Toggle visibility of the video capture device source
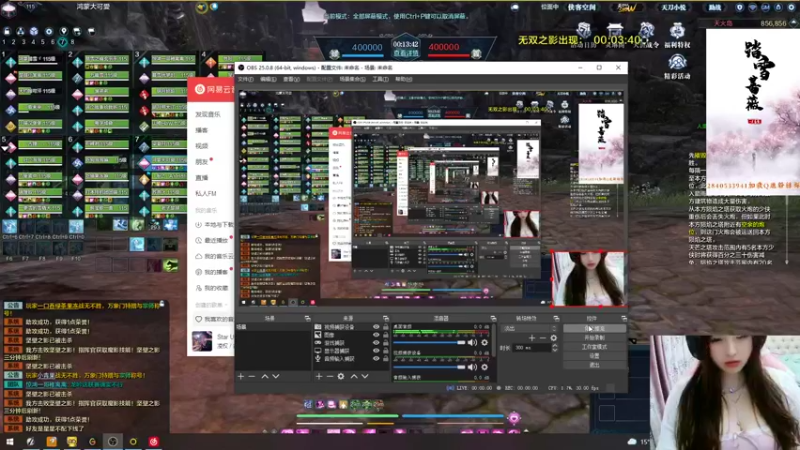The height and width of the screenshot is (450, 800). [376, 327]
